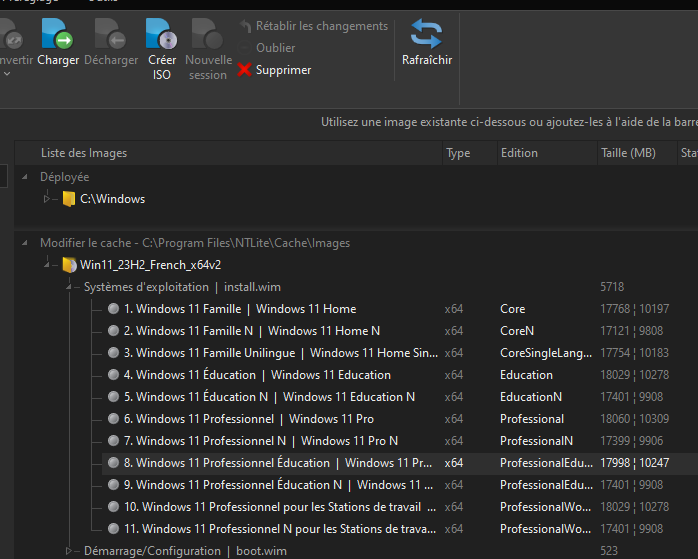
Task: Click status dot of 5. Éducation N row
Action: coord(114,396)
